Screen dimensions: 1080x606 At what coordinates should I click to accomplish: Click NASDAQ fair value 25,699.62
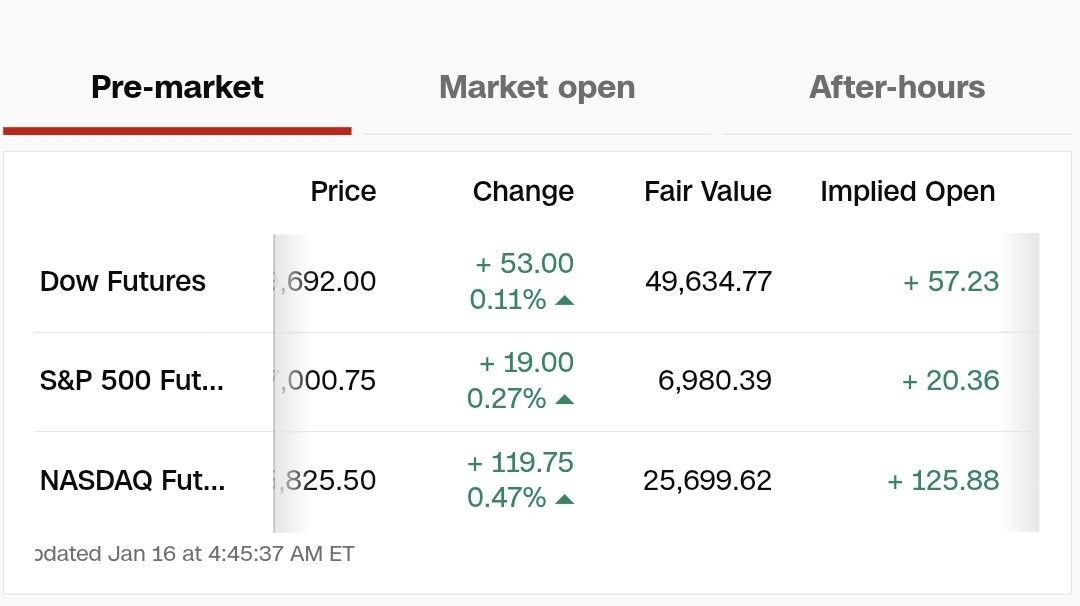(708, 481)
